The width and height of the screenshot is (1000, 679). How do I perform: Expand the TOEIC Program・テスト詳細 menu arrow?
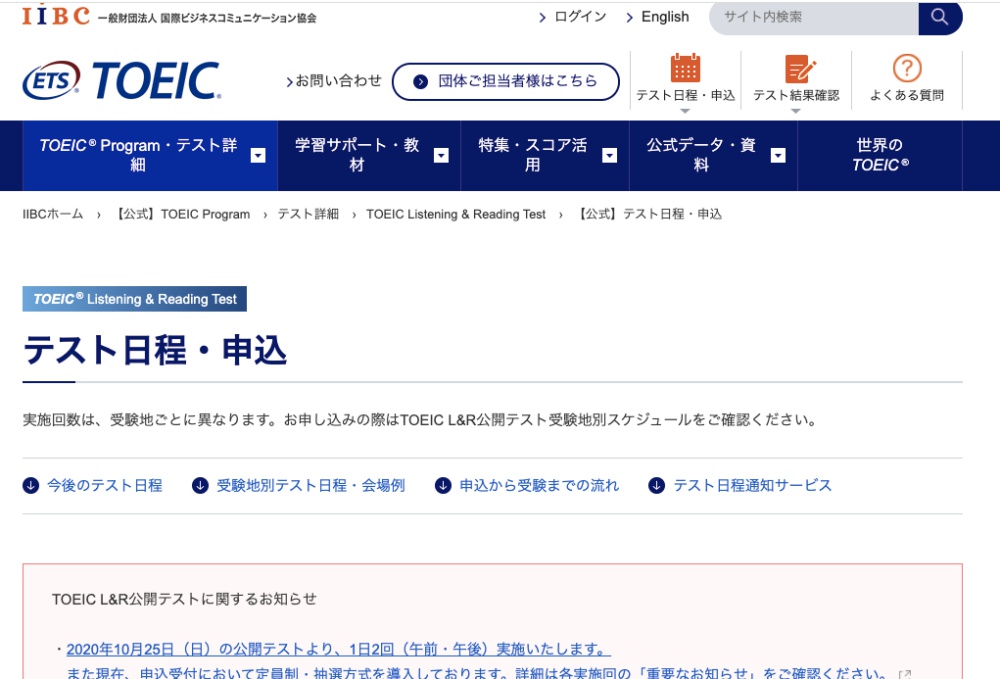(x=258, y=156)
